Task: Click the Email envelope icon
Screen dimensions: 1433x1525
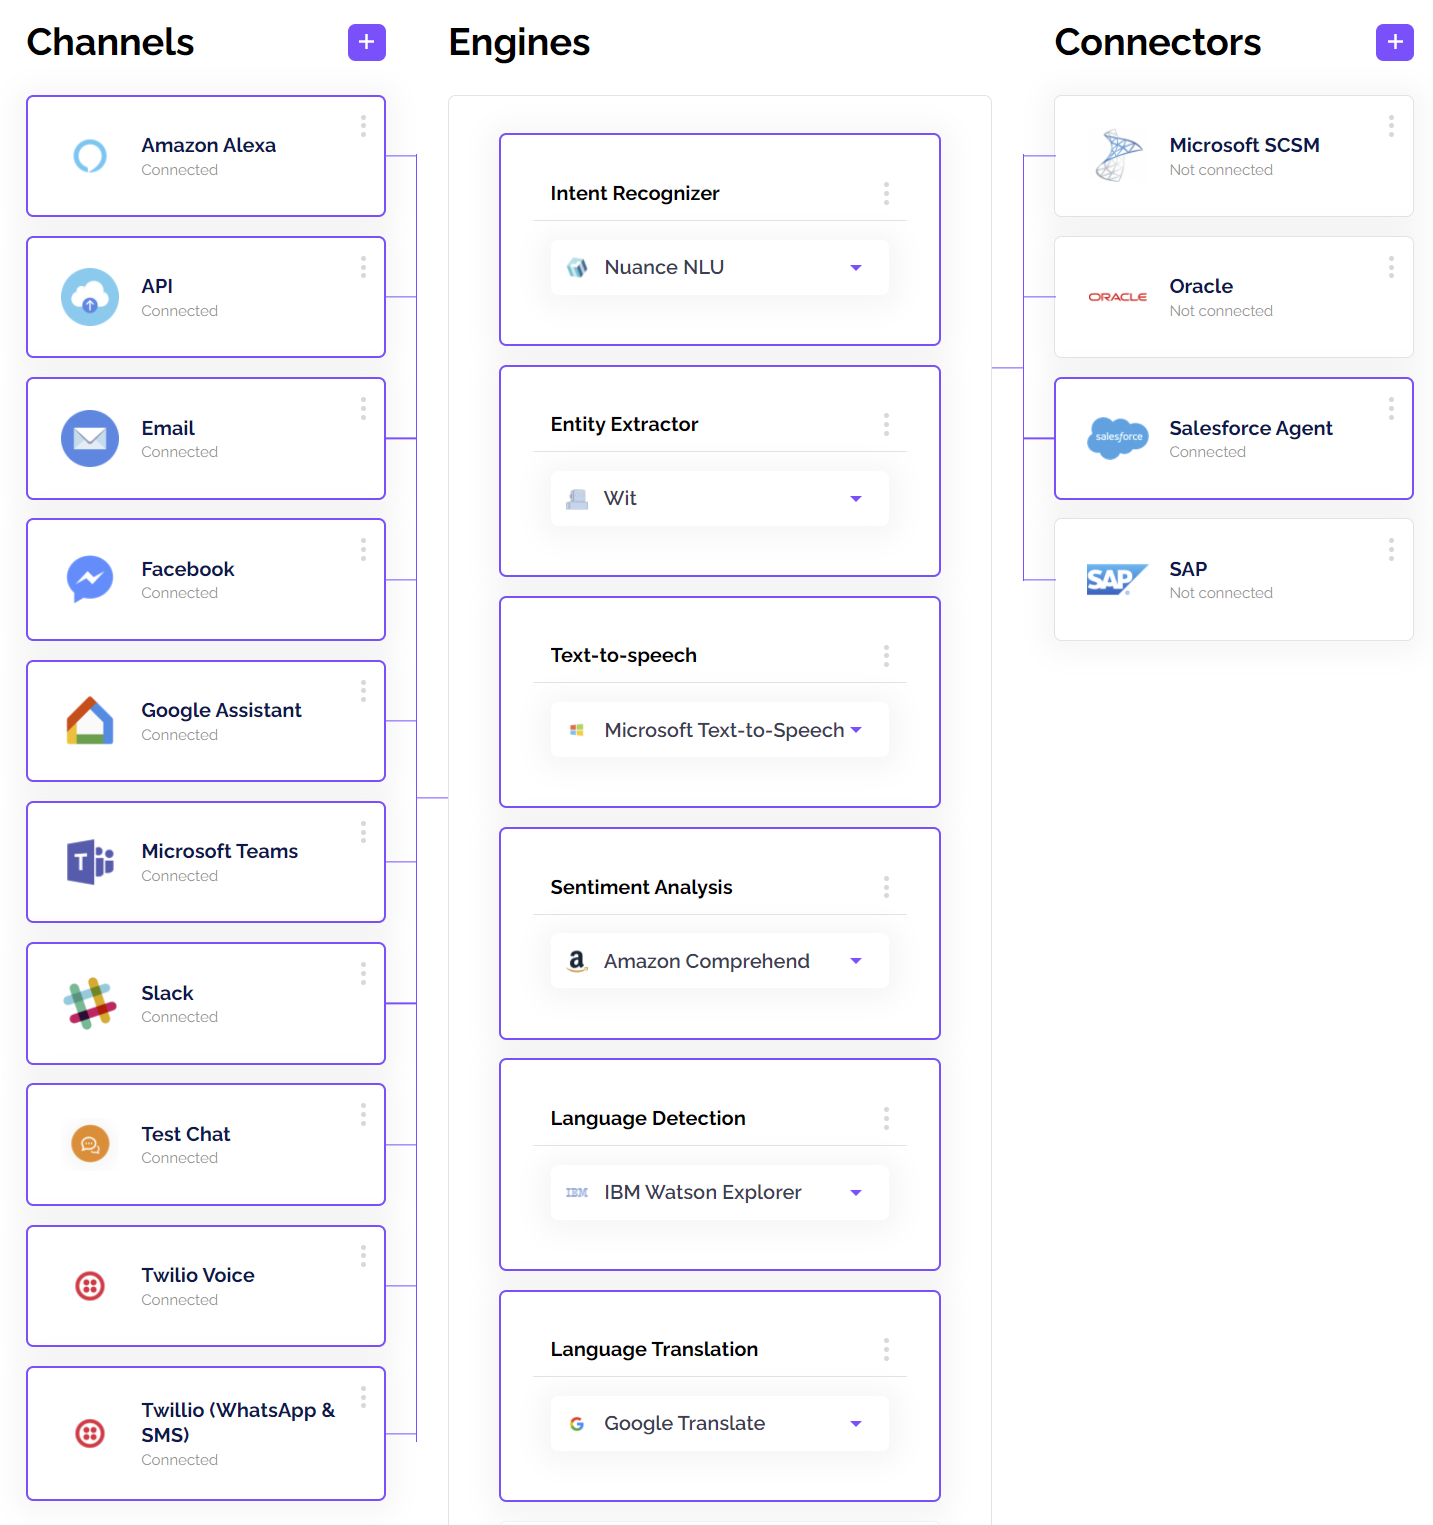Action: click(x=90, y=438)
